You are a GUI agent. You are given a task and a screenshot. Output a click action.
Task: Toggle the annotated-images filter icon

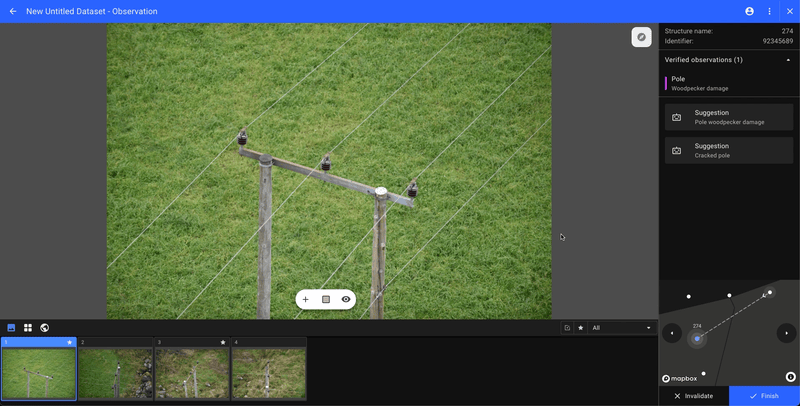coord(567,328)
